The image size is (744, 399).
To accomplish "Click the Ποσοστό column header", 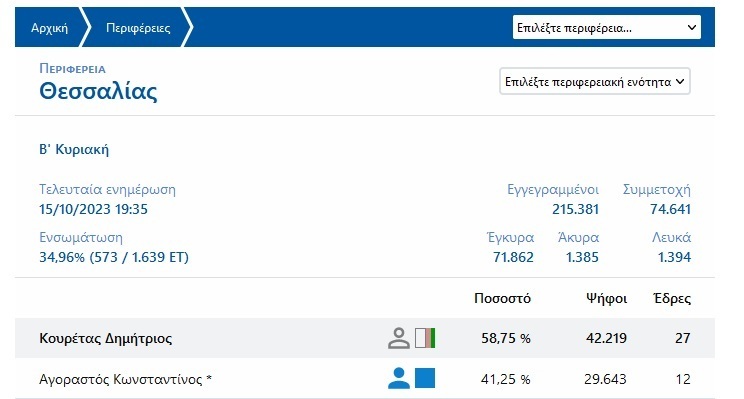I will click(502, 298).
